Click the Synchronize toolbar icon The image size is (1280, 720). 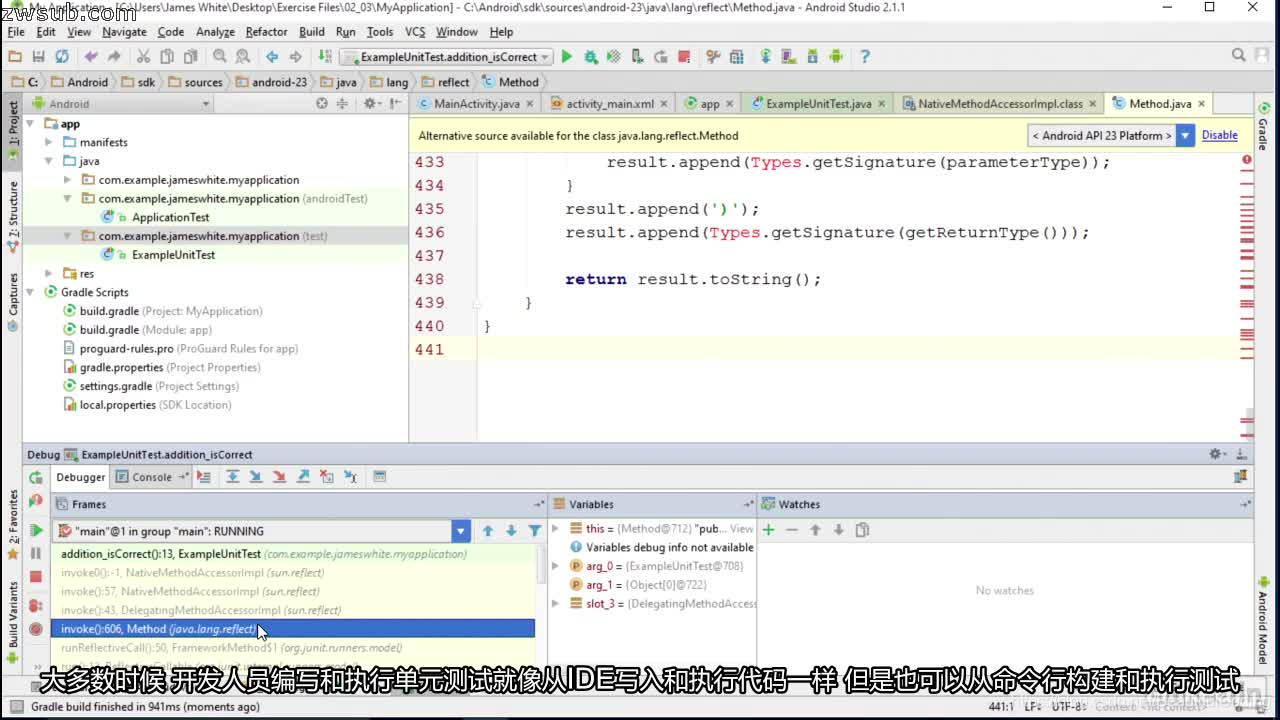tap(62, 57)
